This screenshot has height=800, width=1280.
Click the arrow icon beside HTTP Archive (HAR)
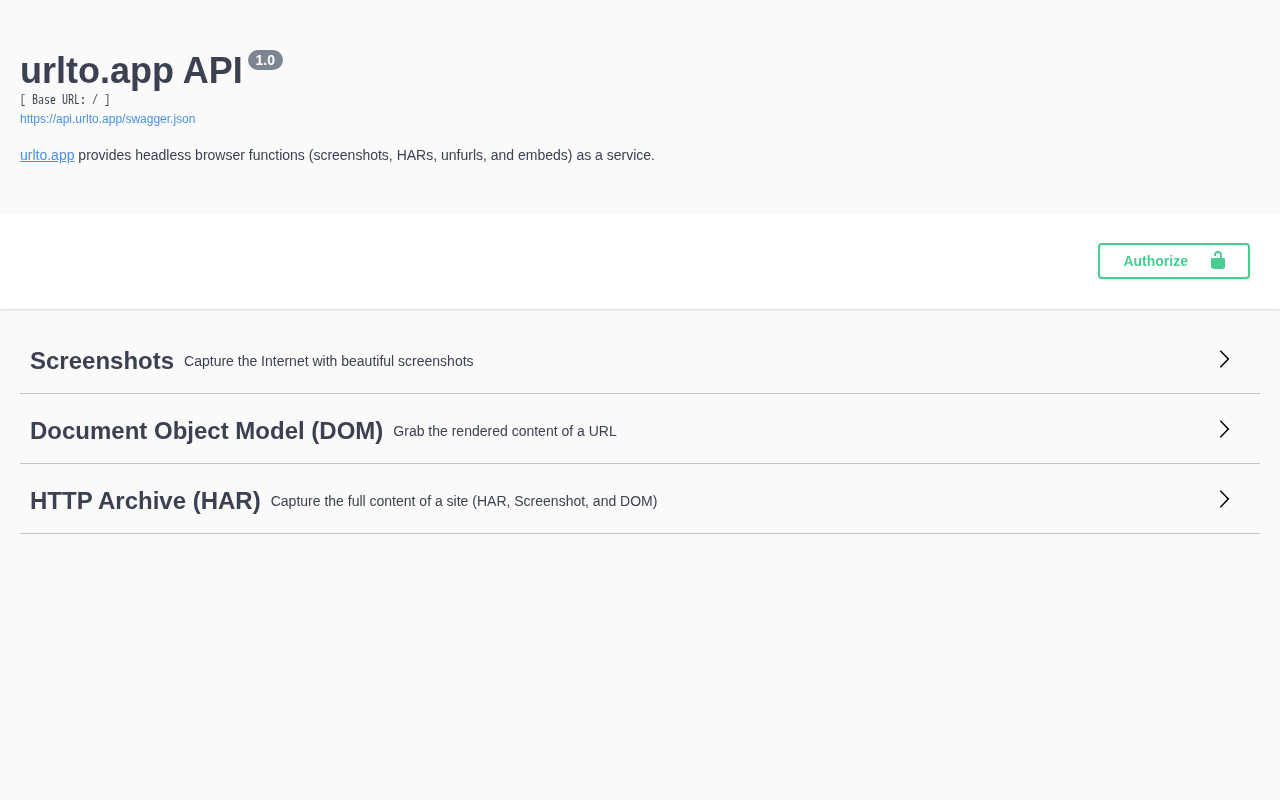click(1224, 499)
